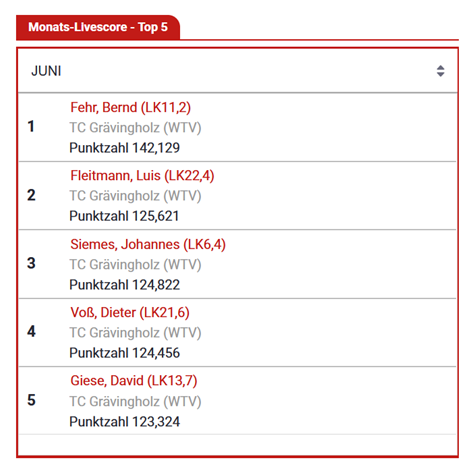
Task: Open player Fleitmann, Luis (LK22,4)
Action: [x=142, y=176]
